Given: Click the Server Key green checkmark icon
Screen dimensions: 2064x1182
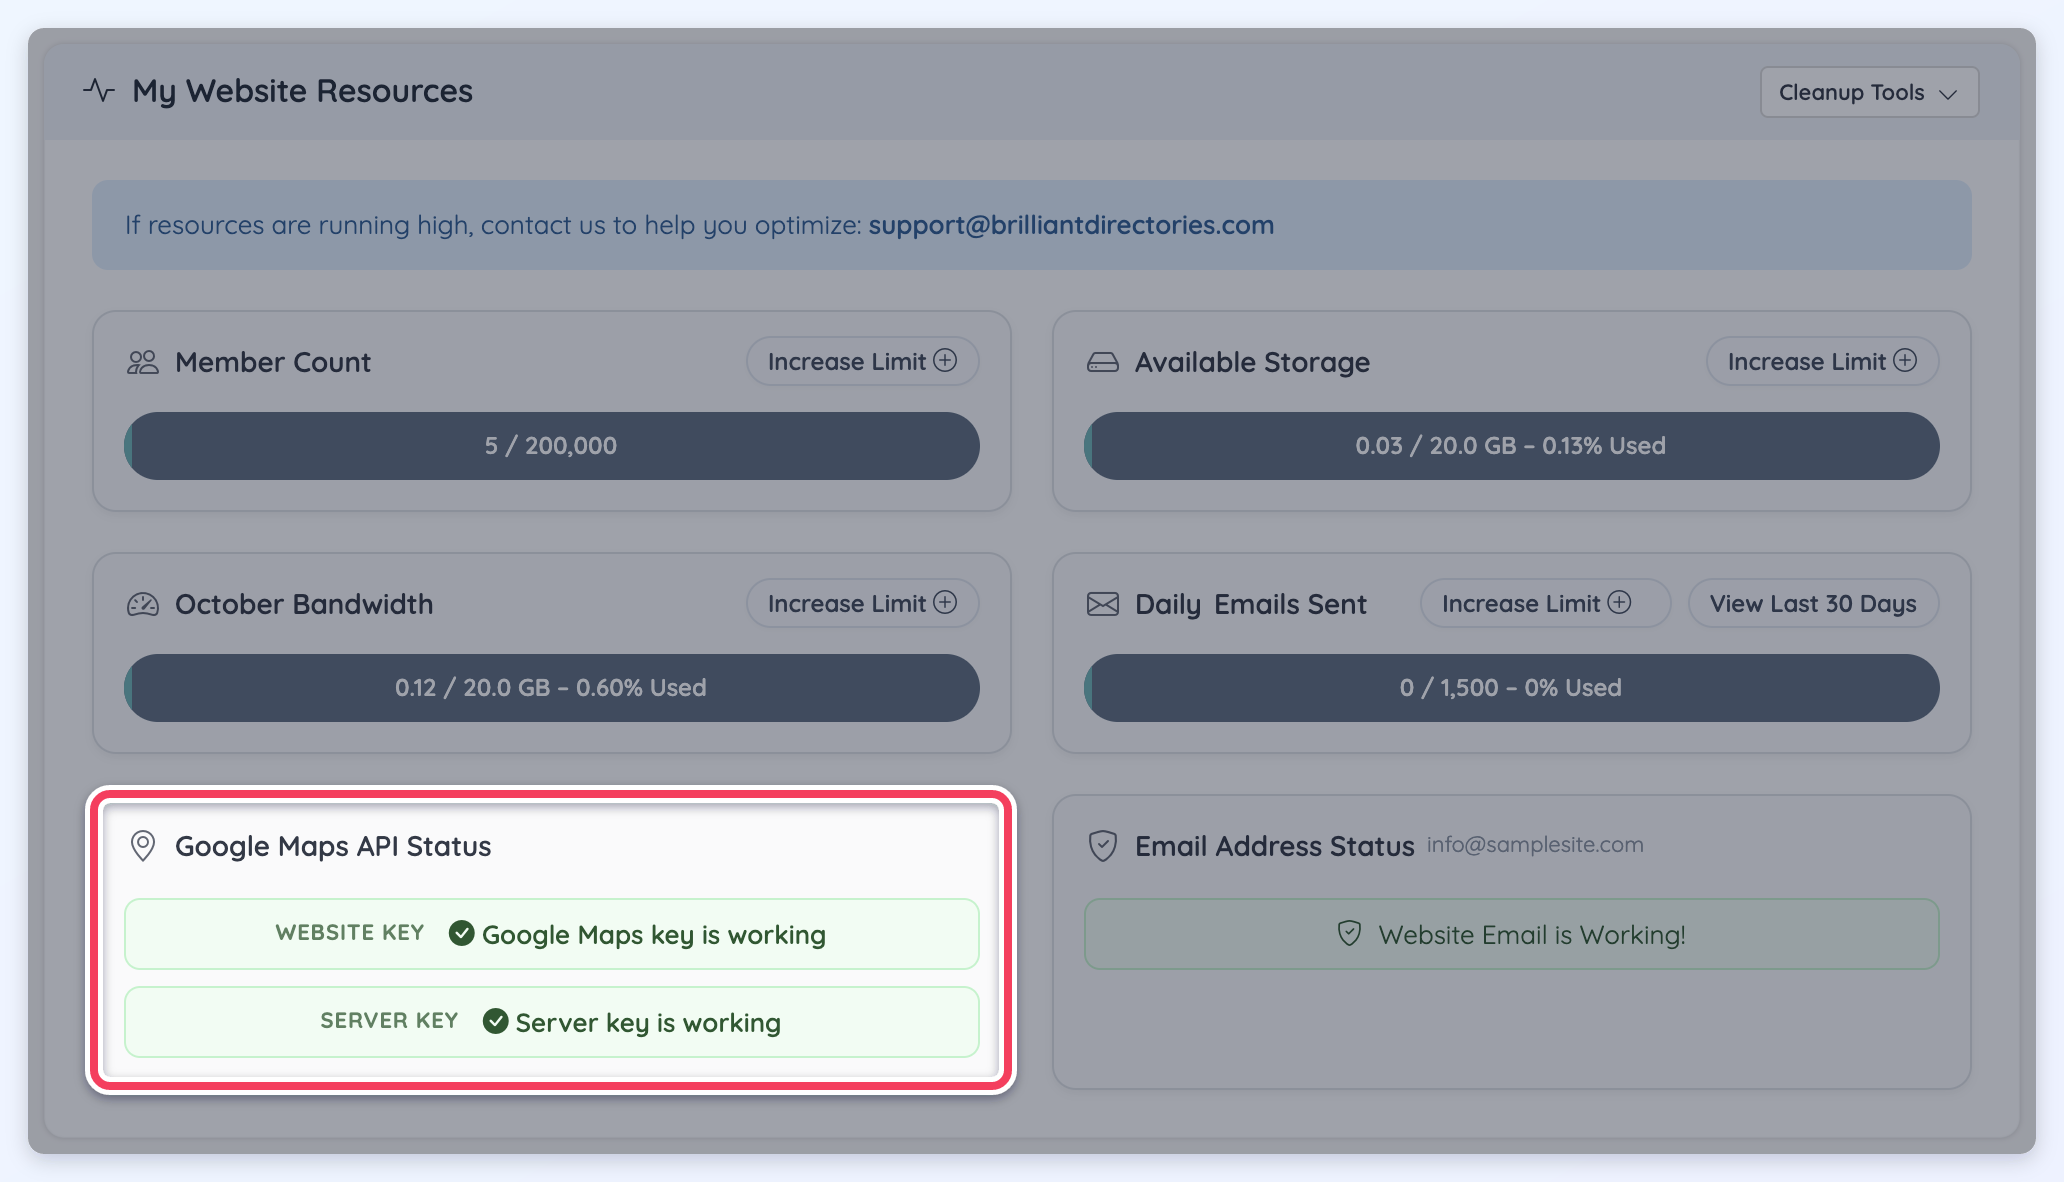Looking at the screenshot, I should (495, 1021).
